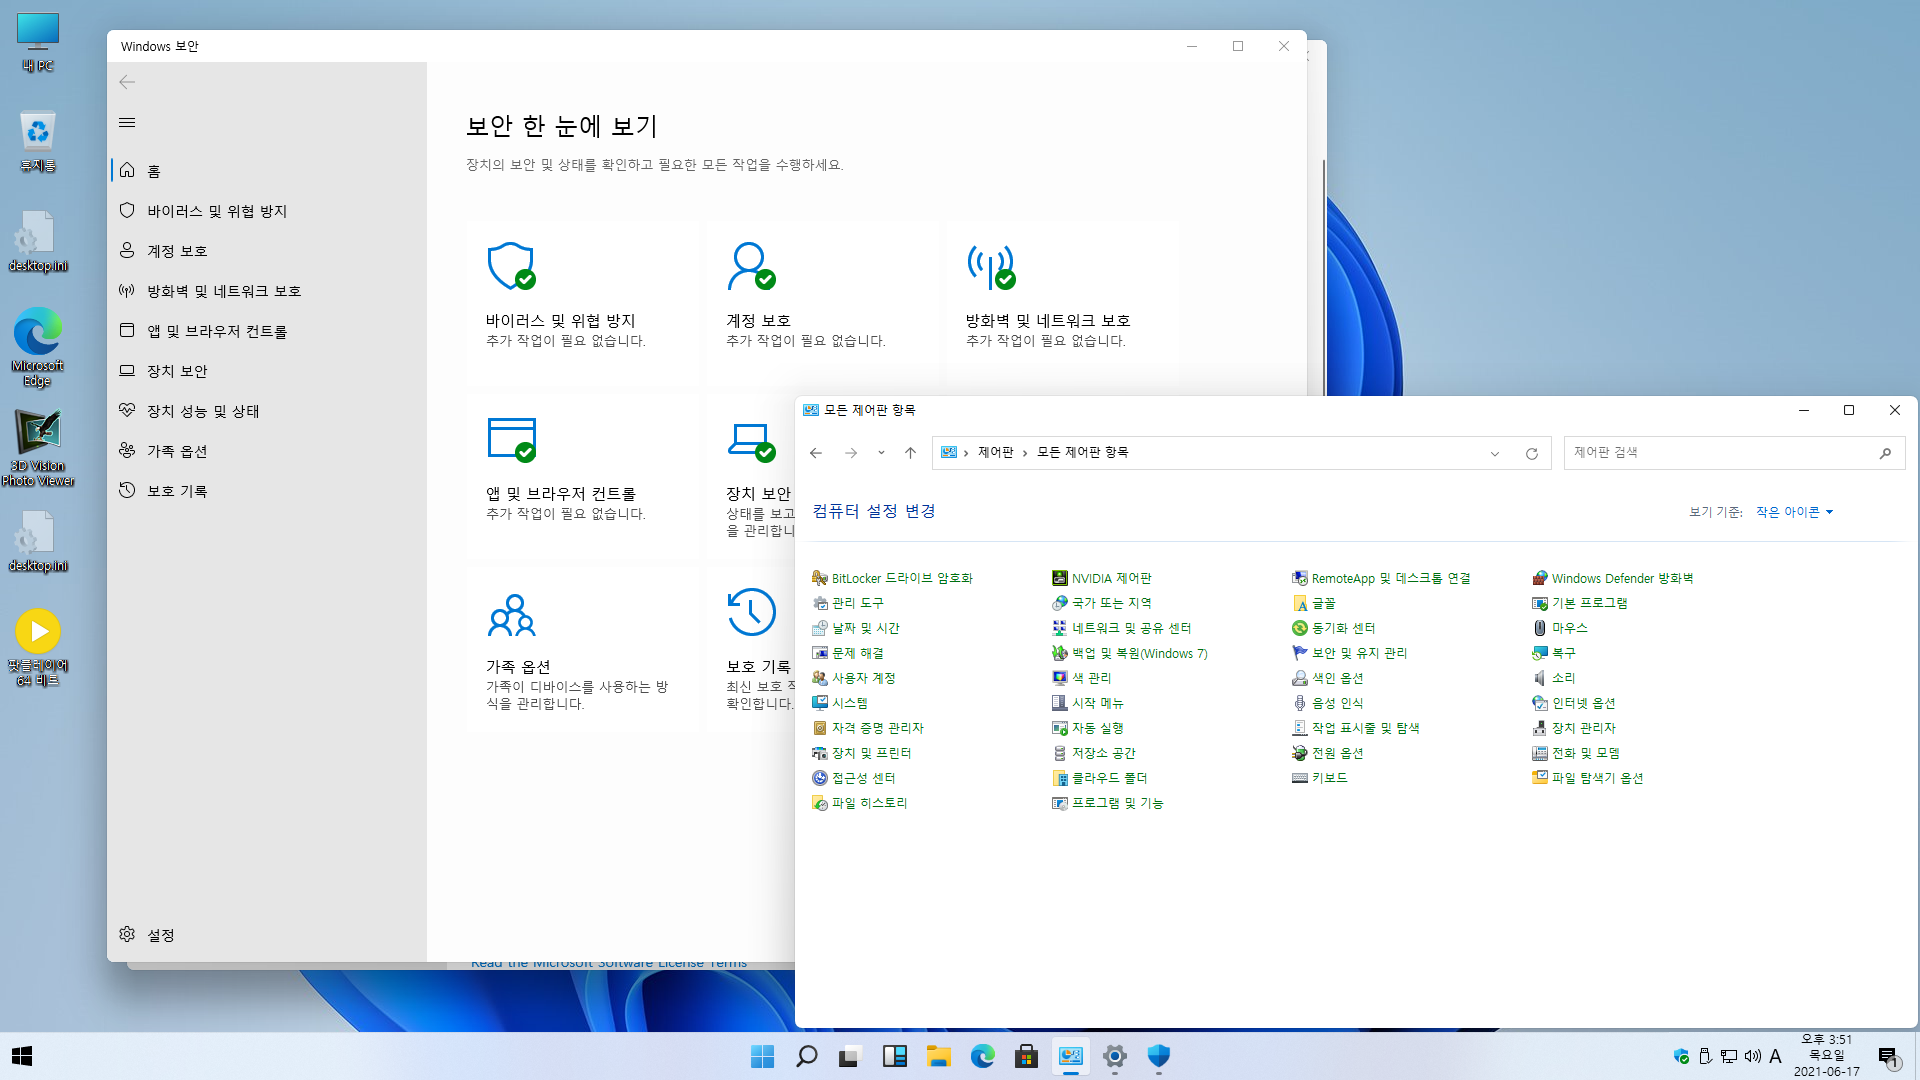Open 소리 control panel item

pyautogui.click(x=1554, y=678)
